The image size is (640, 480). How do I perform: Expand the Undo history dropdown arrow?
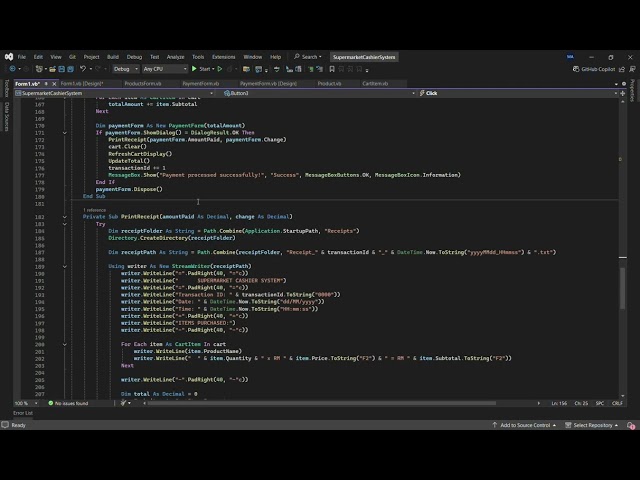pyautogui.click(x=91, y=69)
